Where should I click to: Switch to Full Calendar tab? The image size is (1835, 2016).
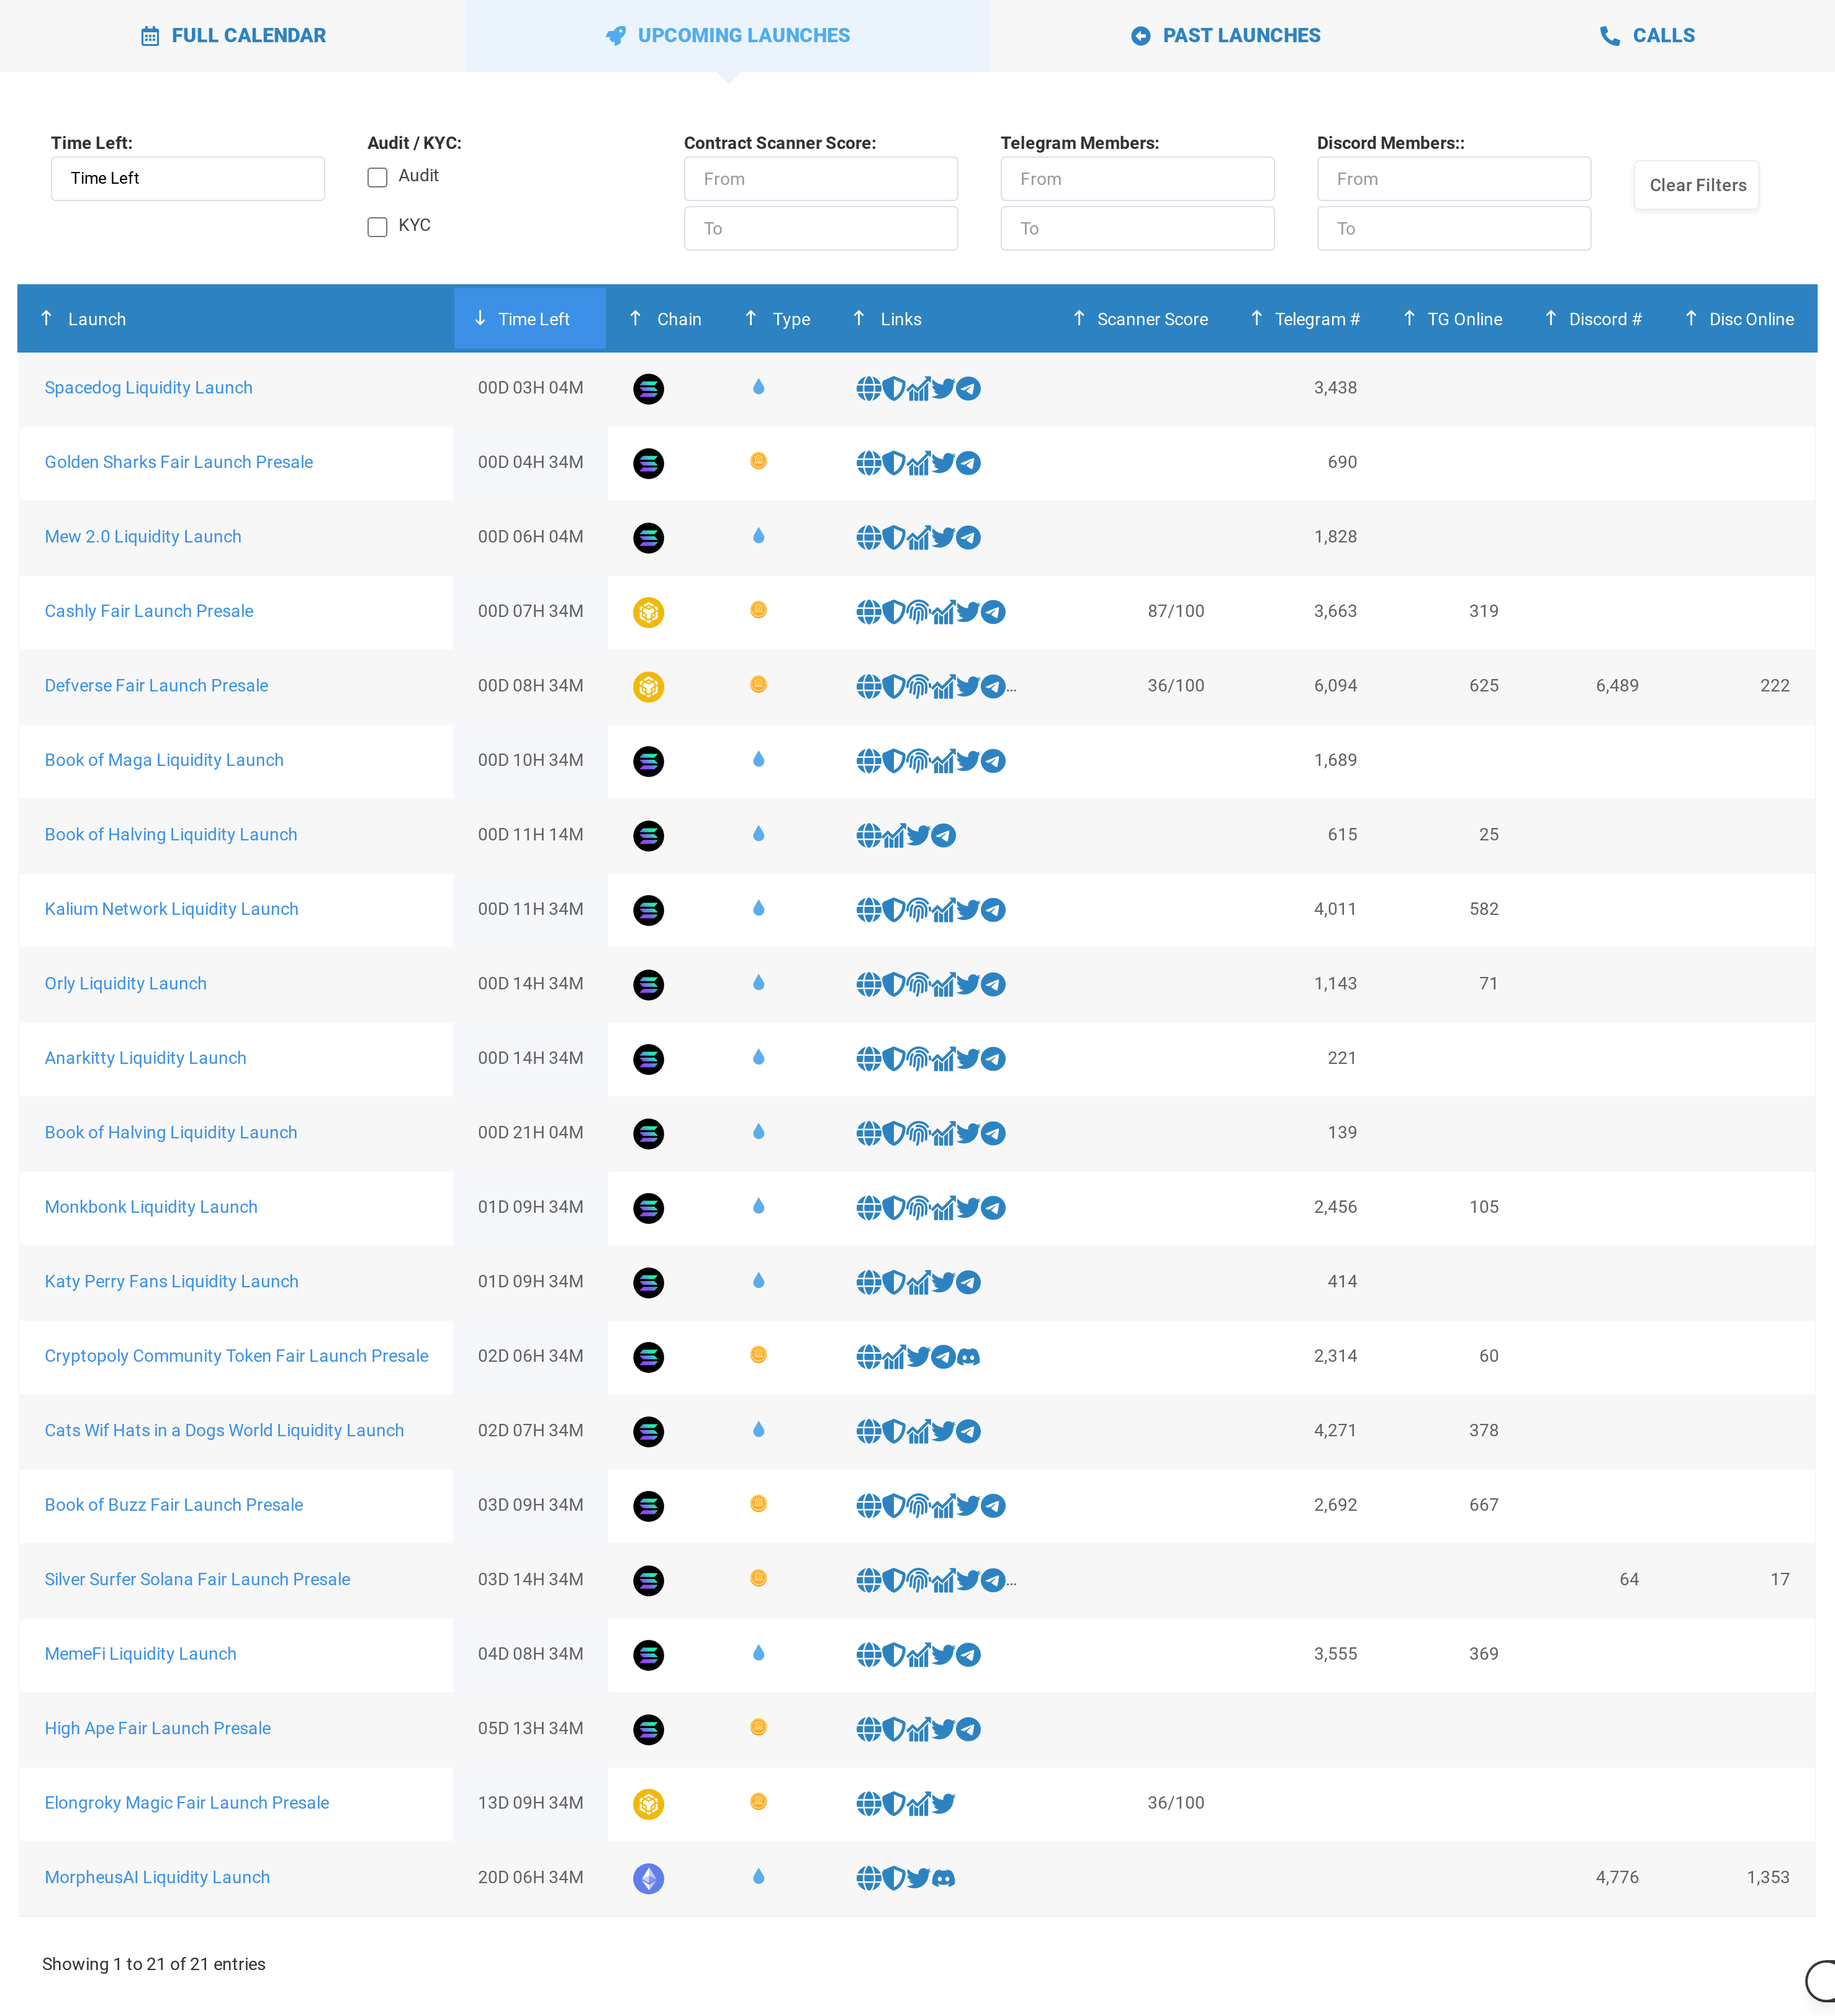(x=233, y=36)
